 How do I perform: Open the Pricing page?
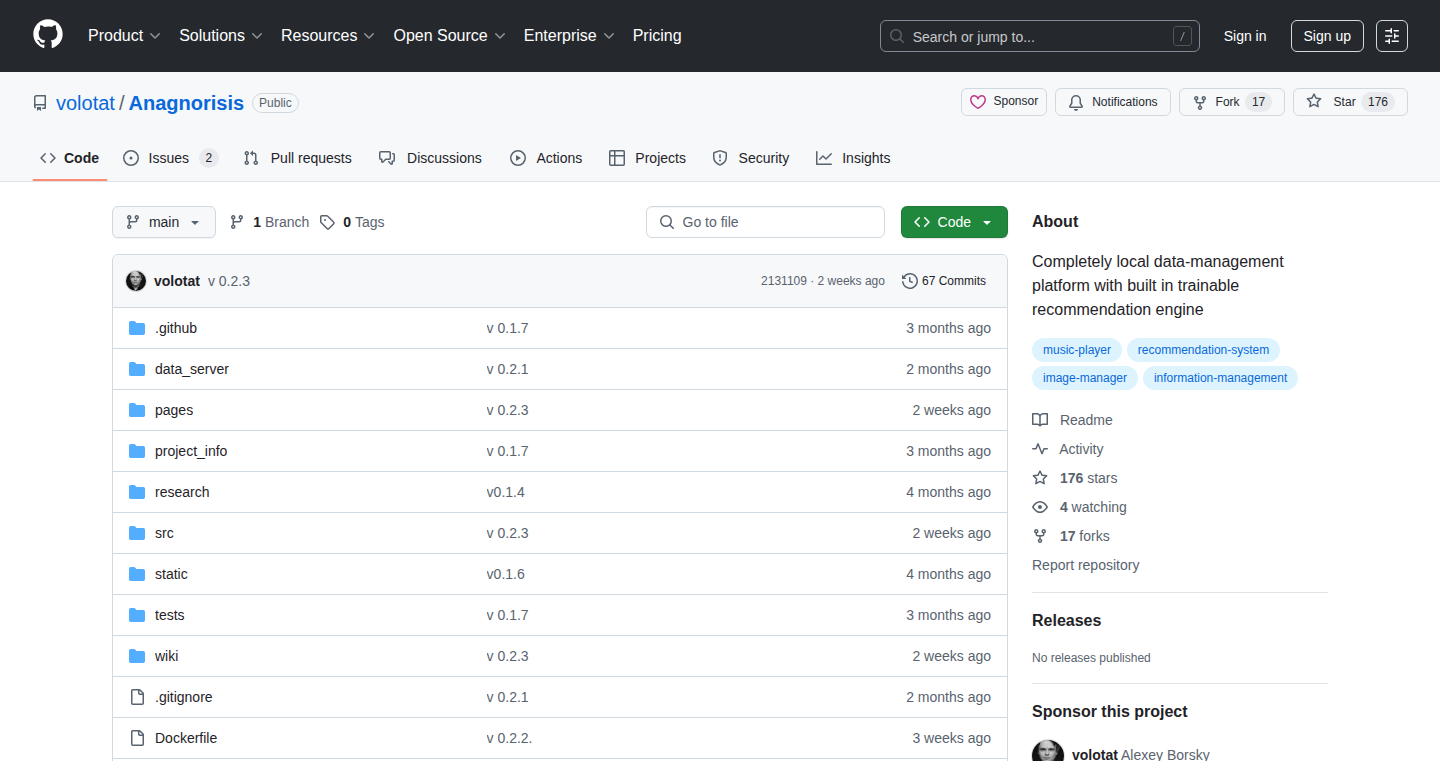(x=657, y=36)
